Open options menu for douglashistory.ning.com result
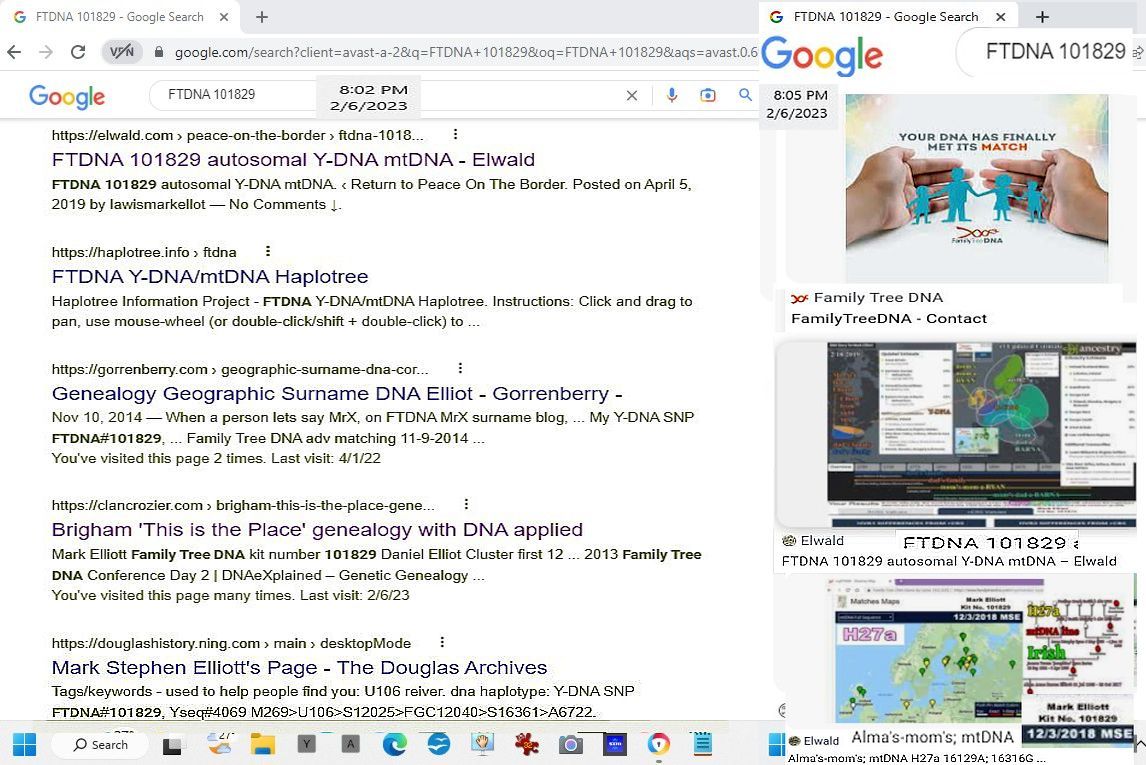Screen dimensions: 1146x765 tap(442, 642)
